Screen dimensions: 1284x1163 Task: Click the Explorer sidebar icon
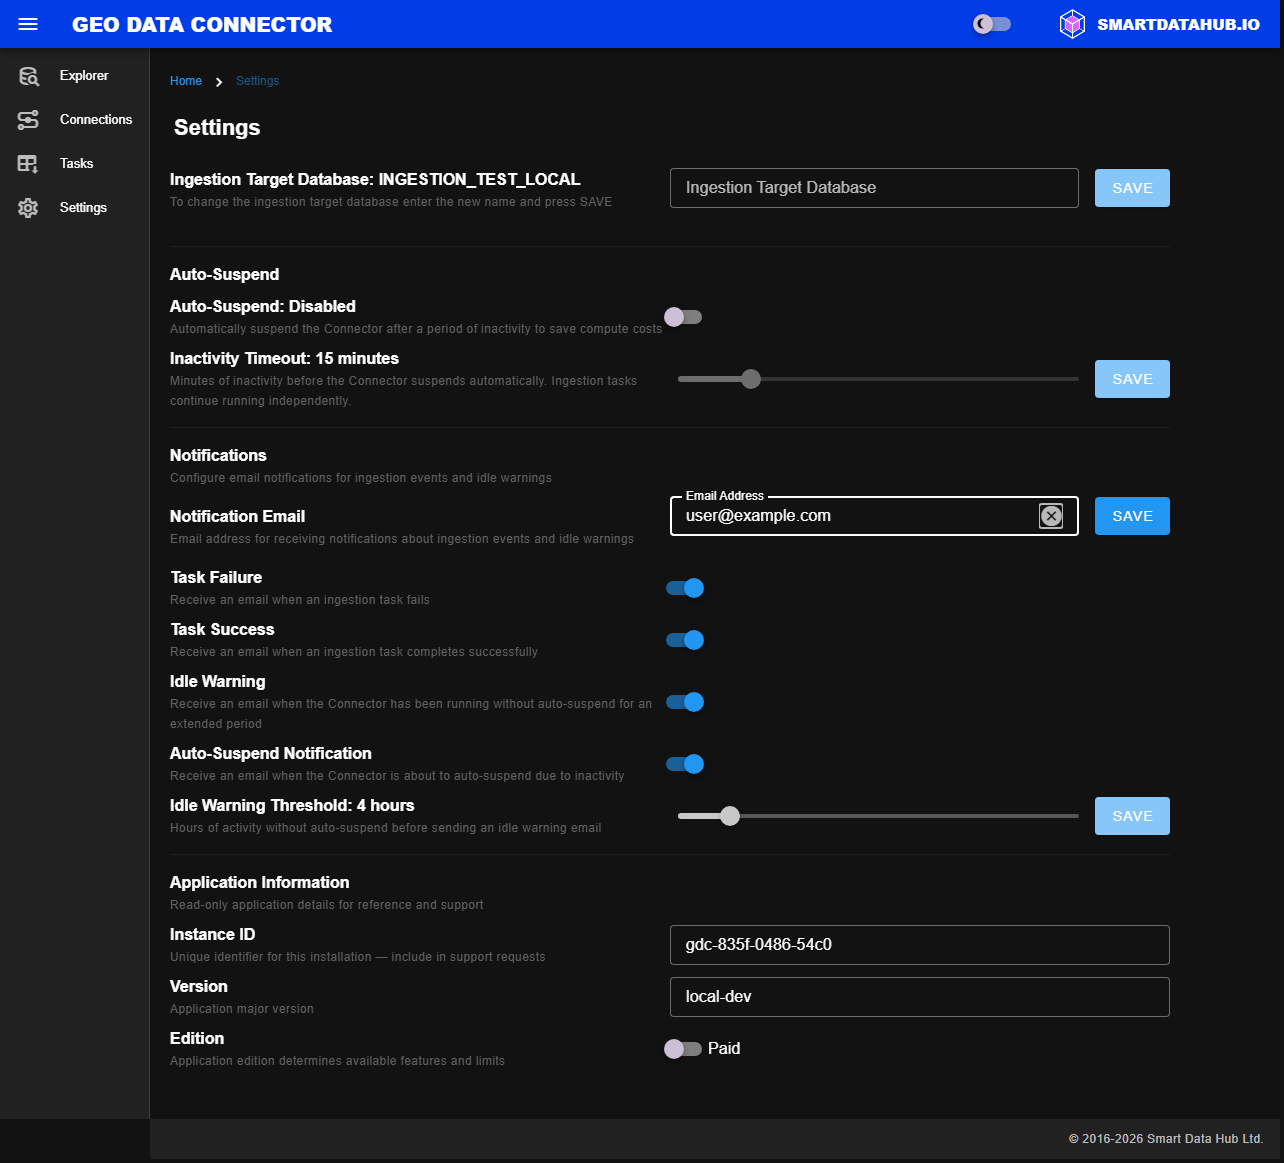coord(28,76)
